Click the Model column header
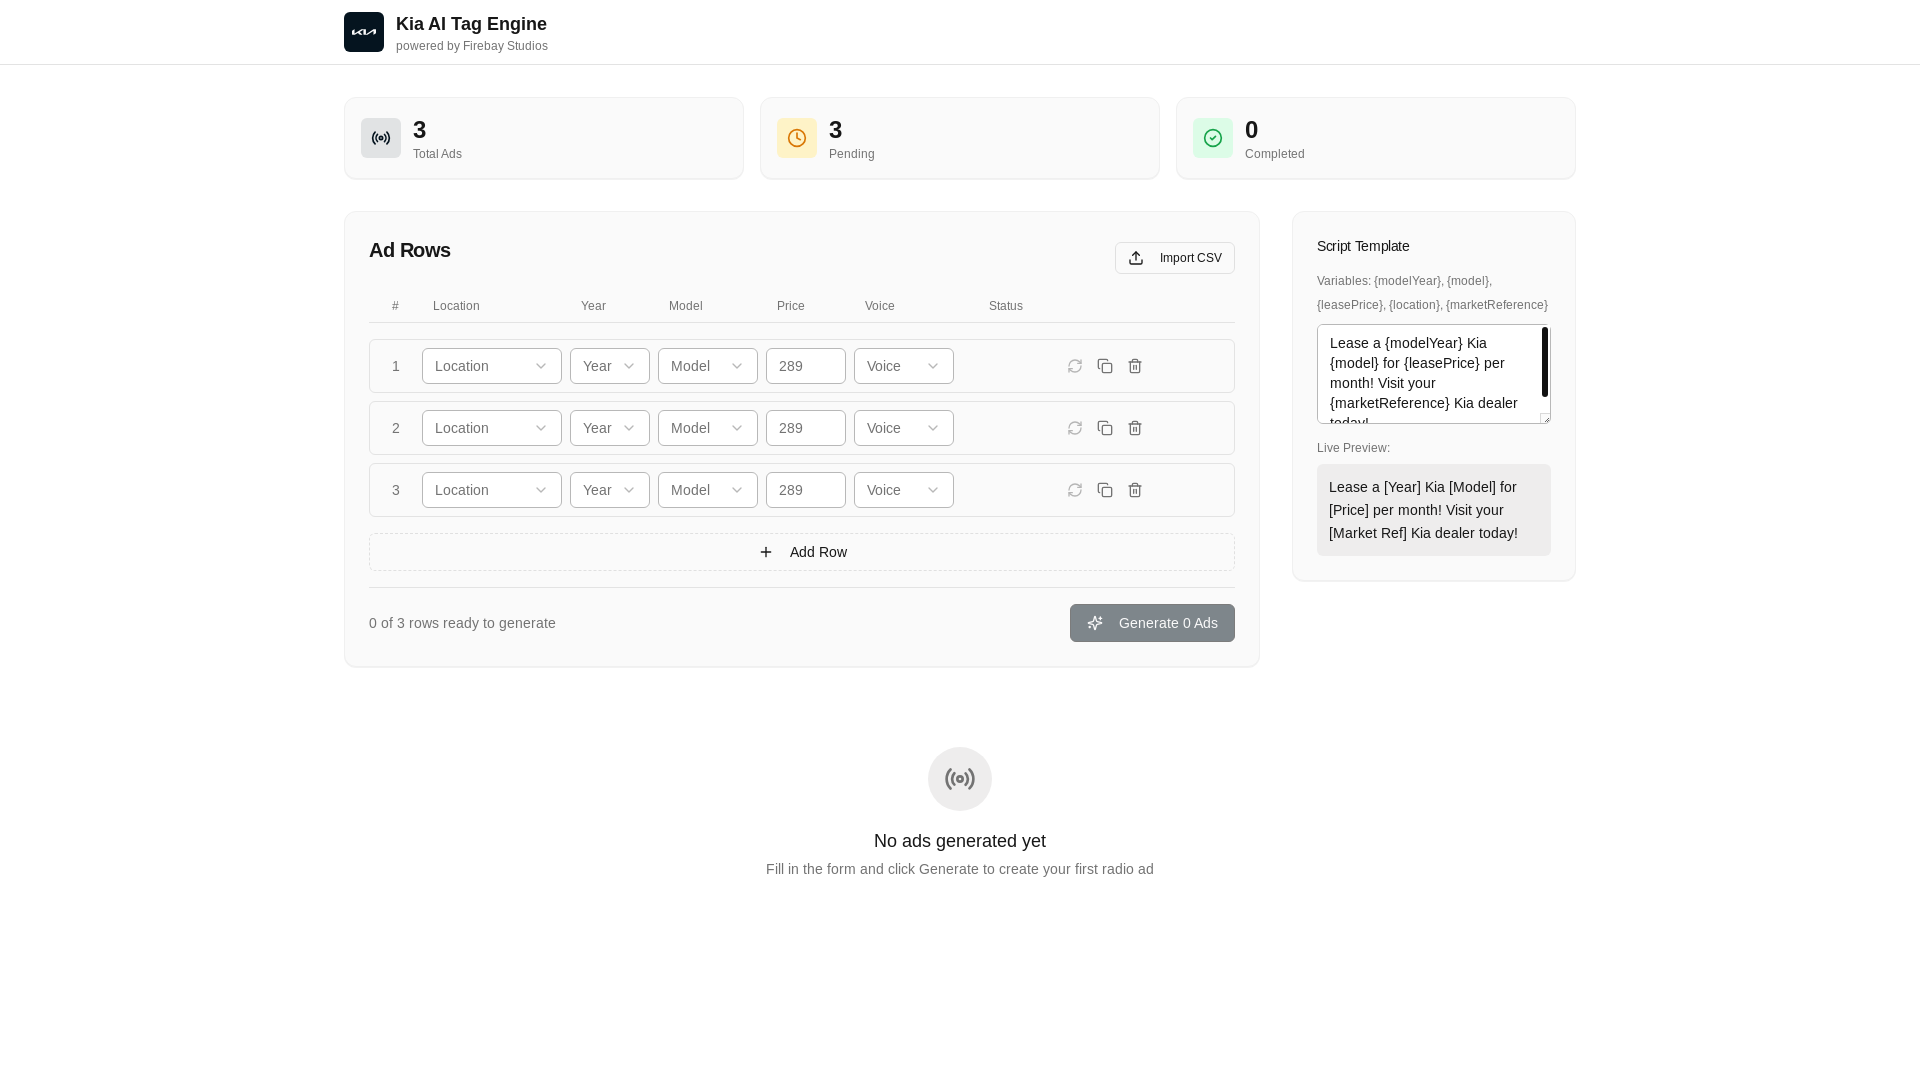 (686, 306)
